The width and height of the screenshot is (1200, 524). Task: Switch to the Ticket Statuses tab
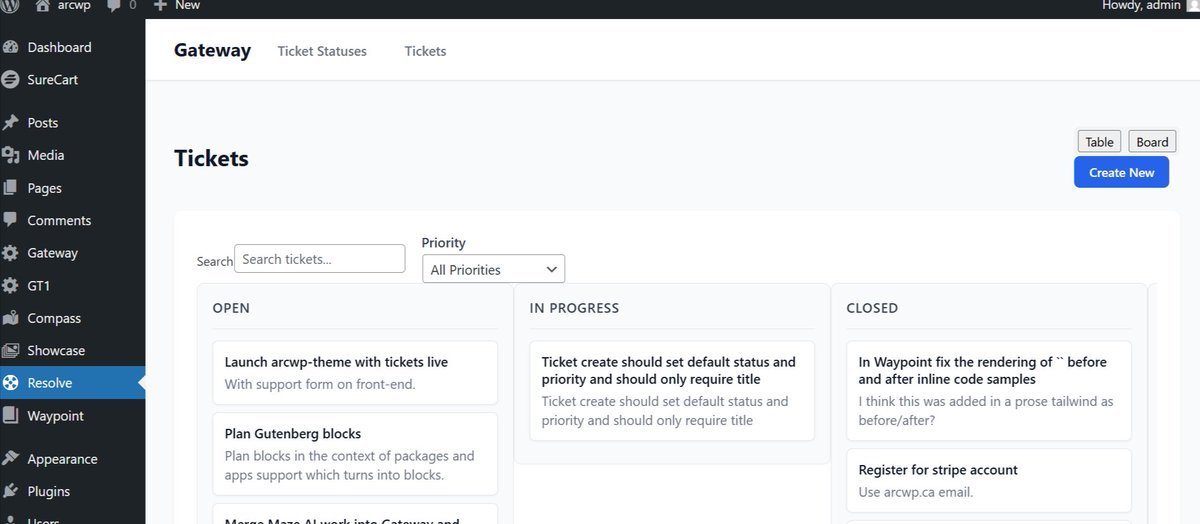(322, 51)
